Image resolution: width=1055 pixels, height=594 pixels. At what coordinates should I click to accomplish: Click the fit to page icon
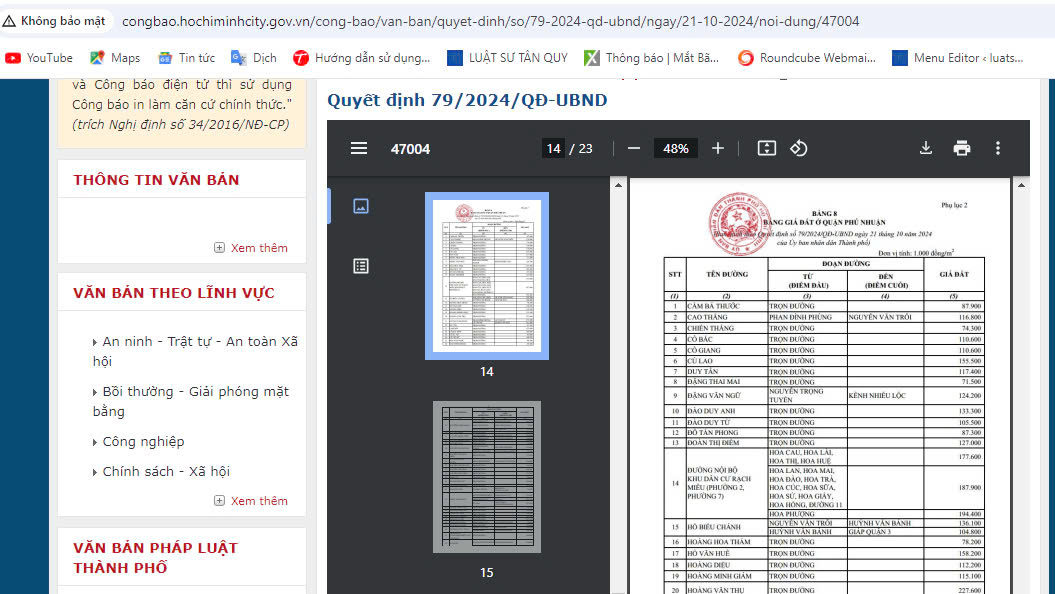[767, 148]
